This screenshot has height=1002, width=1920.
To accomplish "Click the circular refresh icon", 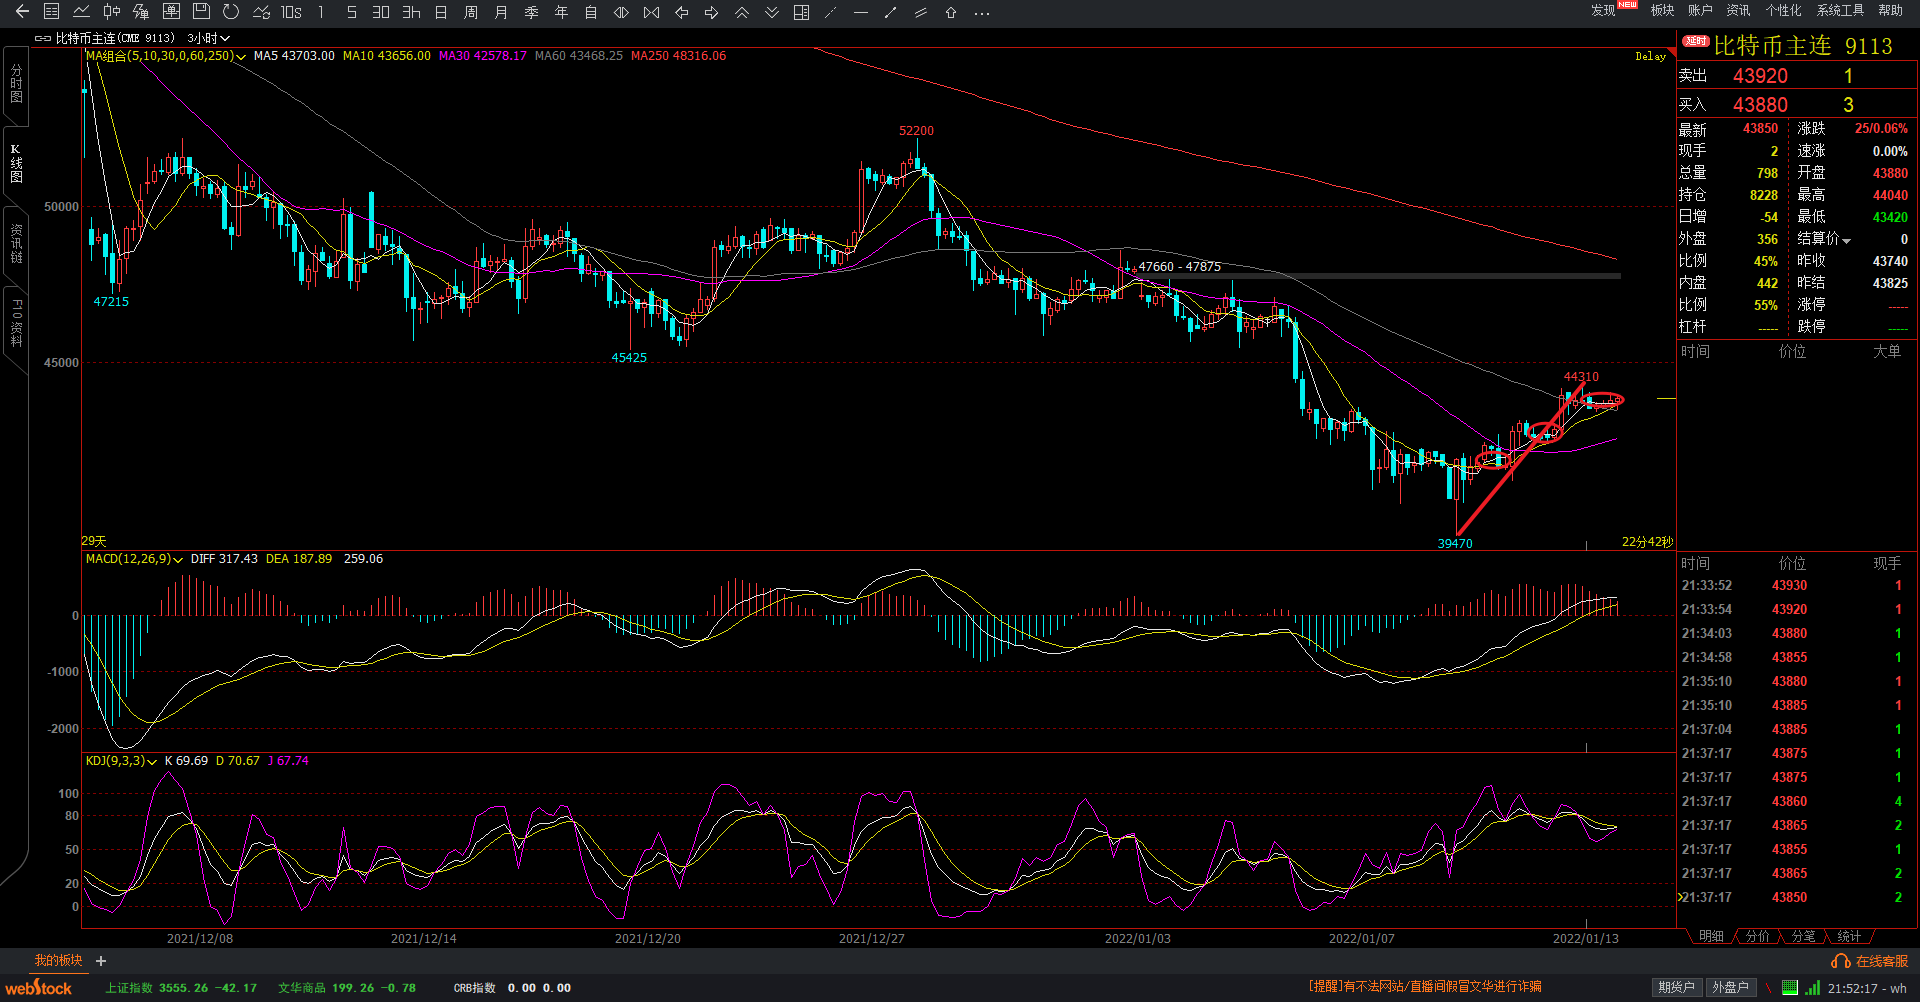I will point(231,12).
